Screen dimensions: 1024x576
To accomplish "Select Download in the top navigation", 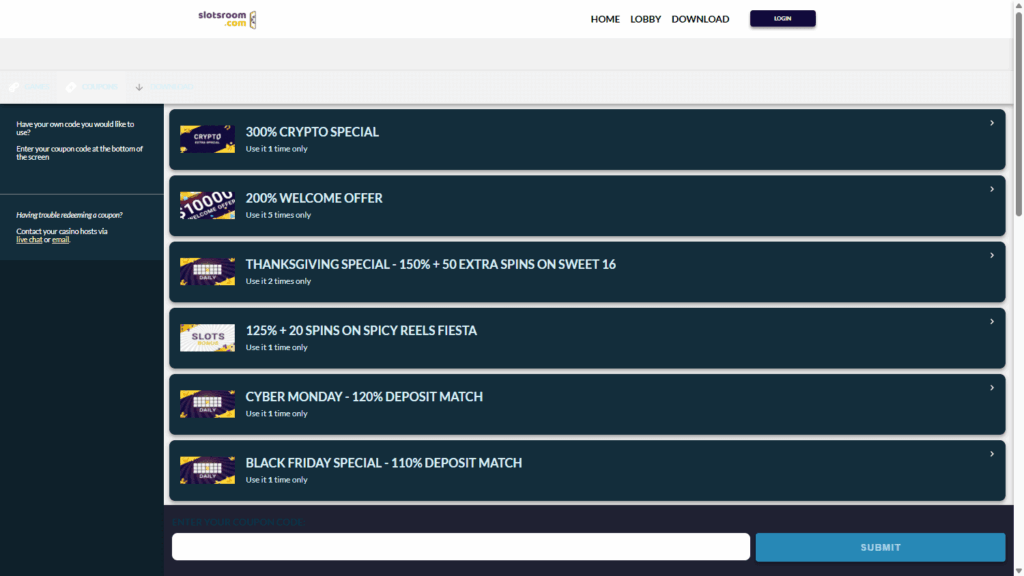I will (x=700, y=19).
